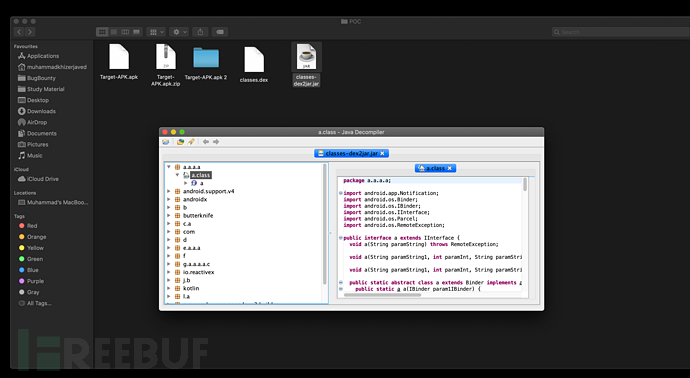The height and width of the screenshot is (378, 690).
Task: Select the Purple tag in sidebar
Action: 31,281
